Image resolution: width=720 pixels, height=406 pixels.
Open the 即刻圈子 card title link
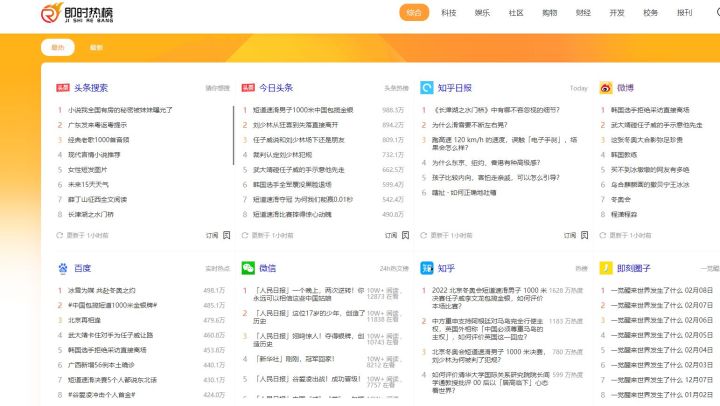tap(634, 268)
